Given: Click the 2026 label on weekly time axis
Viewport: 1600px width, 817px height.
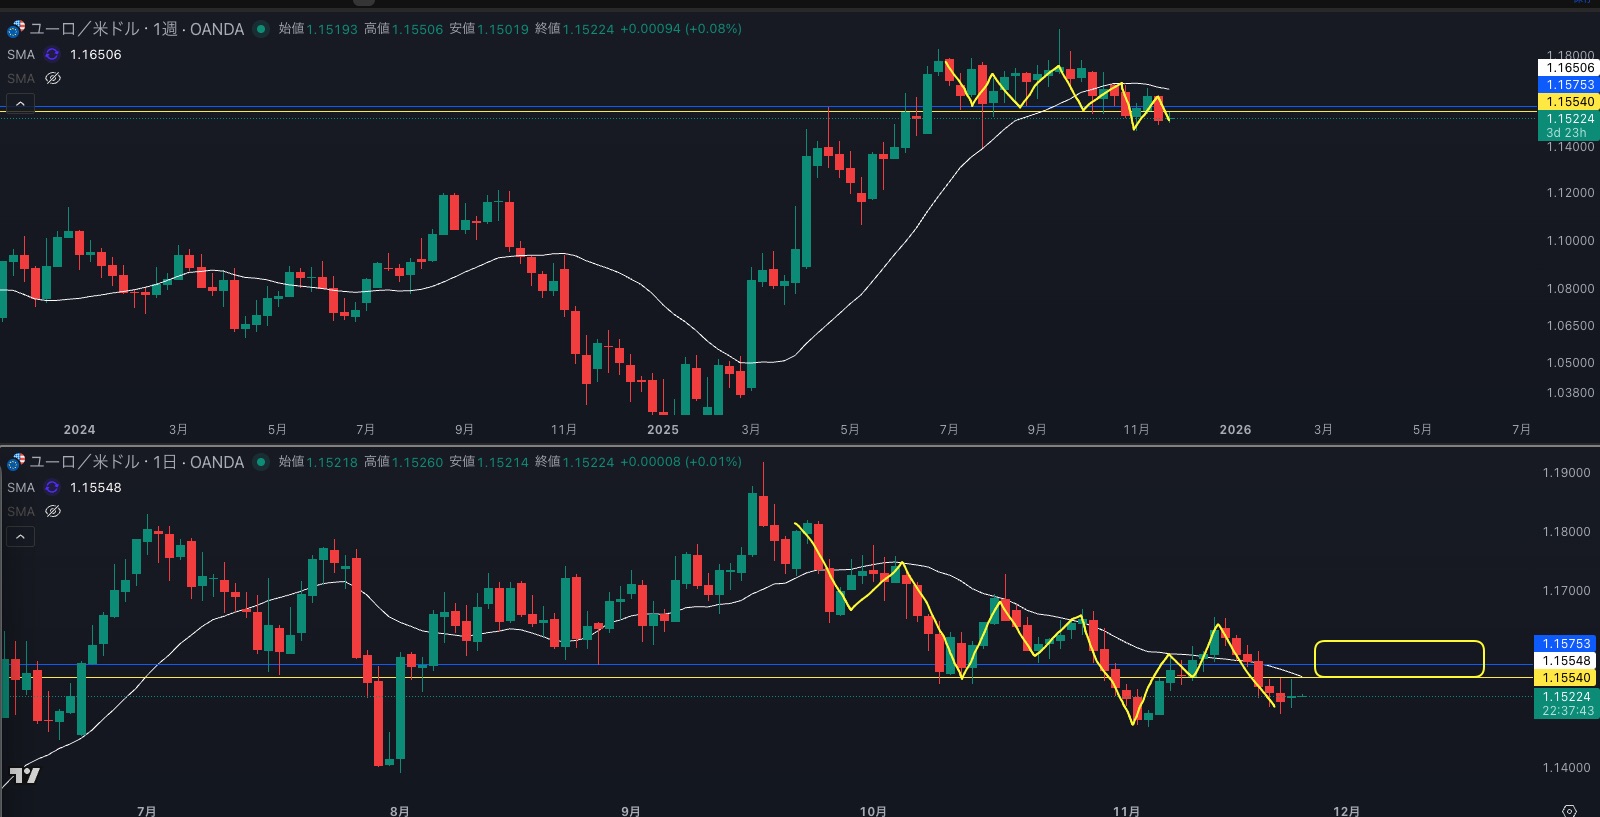Looking at the screenshot, I should point(1235,430).
